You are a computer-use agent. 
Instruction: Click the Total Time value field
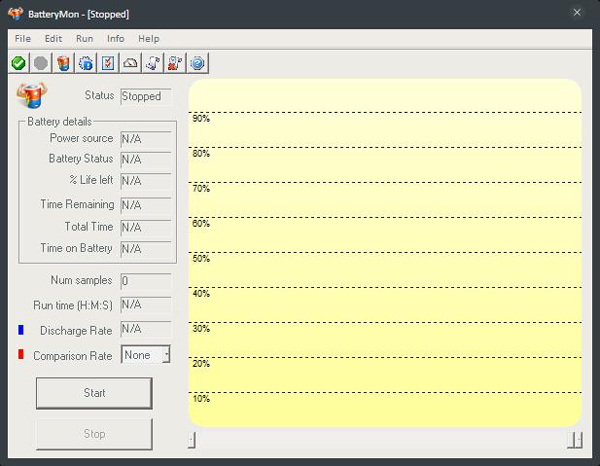click(146, 228)
